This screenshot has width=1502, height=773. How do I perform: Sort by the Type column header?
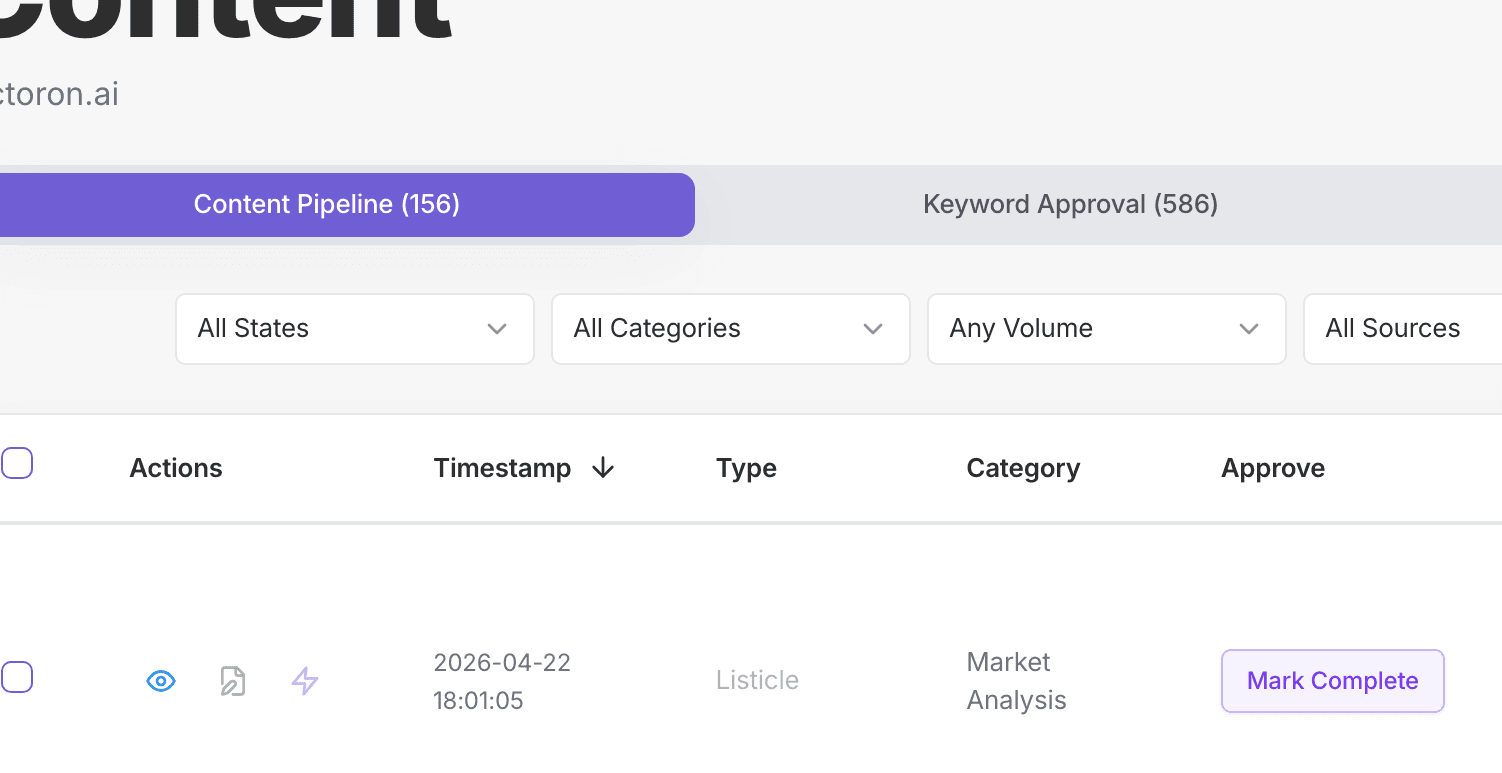pos(746,467)
